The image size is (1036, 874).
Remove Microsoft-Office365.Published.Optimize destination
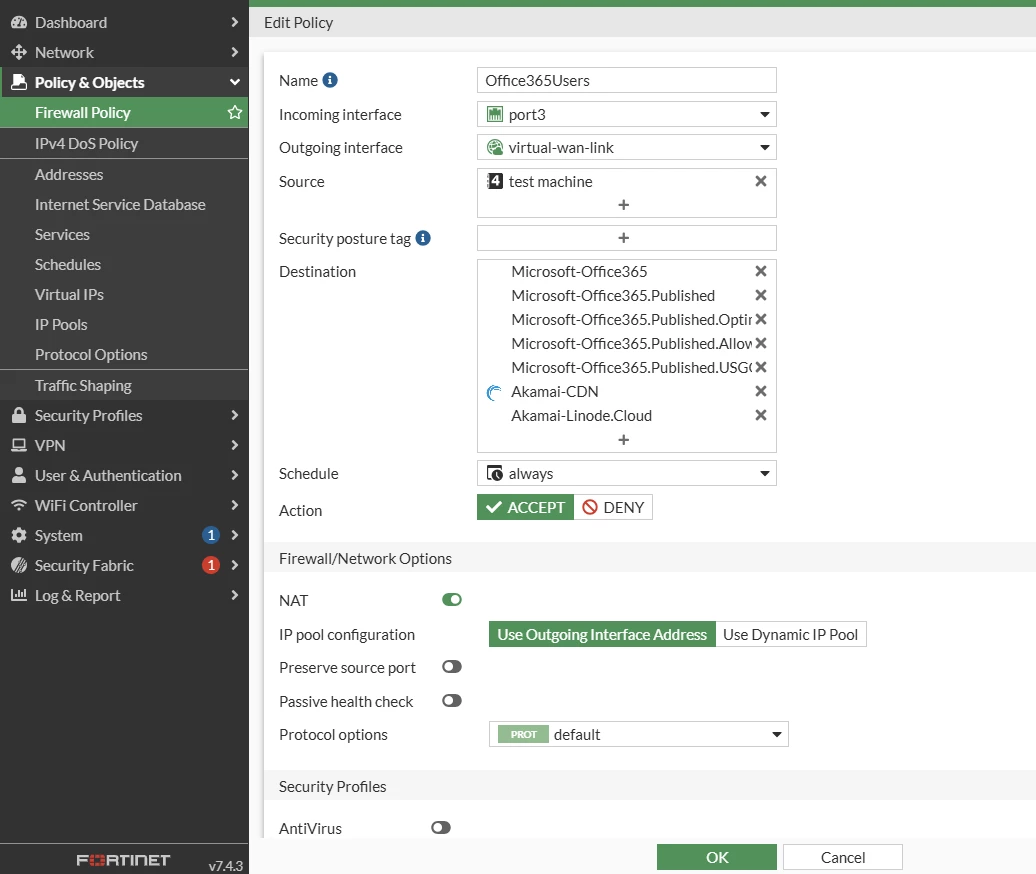(761, 319)
